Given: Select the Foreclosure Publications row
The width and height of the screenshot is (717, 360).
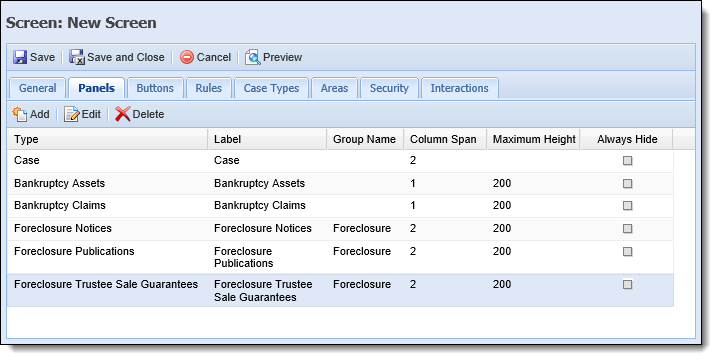Looking at the screenshot, I should click(x=340, y=257).
